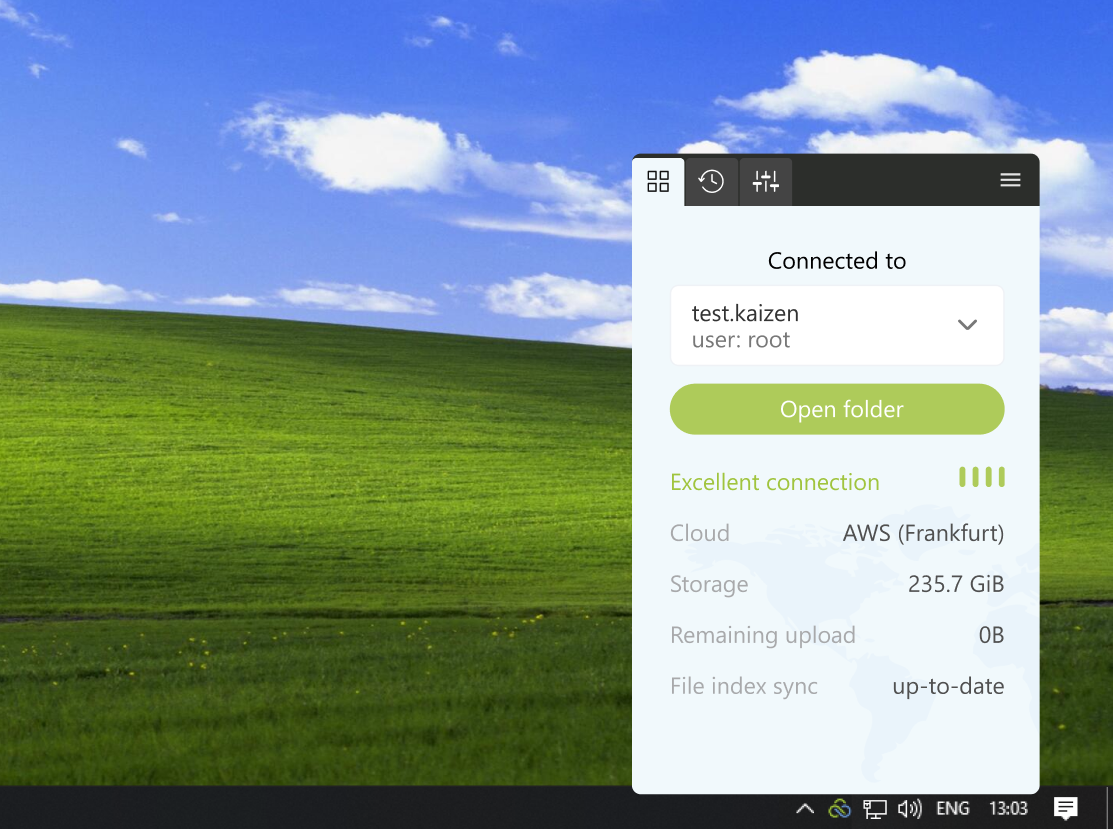Click the user: root label
The width and height of the screenshot is (1113, 829).
coord(740,340)
